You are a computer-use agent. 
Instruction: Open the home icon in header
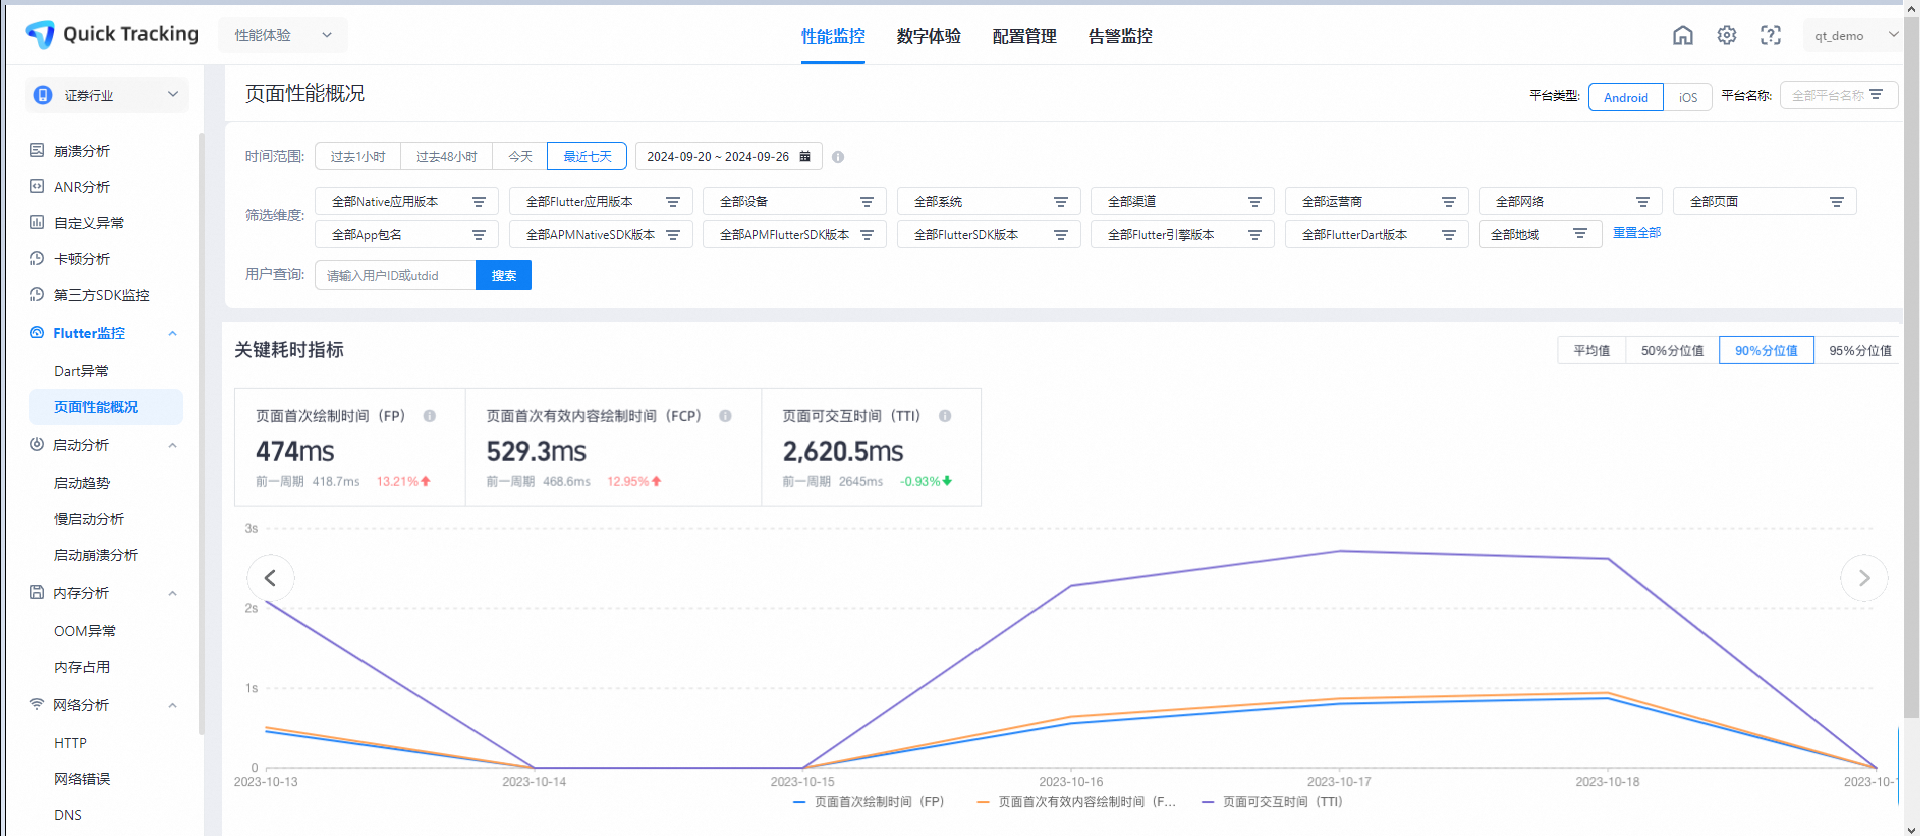tap(1683, 35)
